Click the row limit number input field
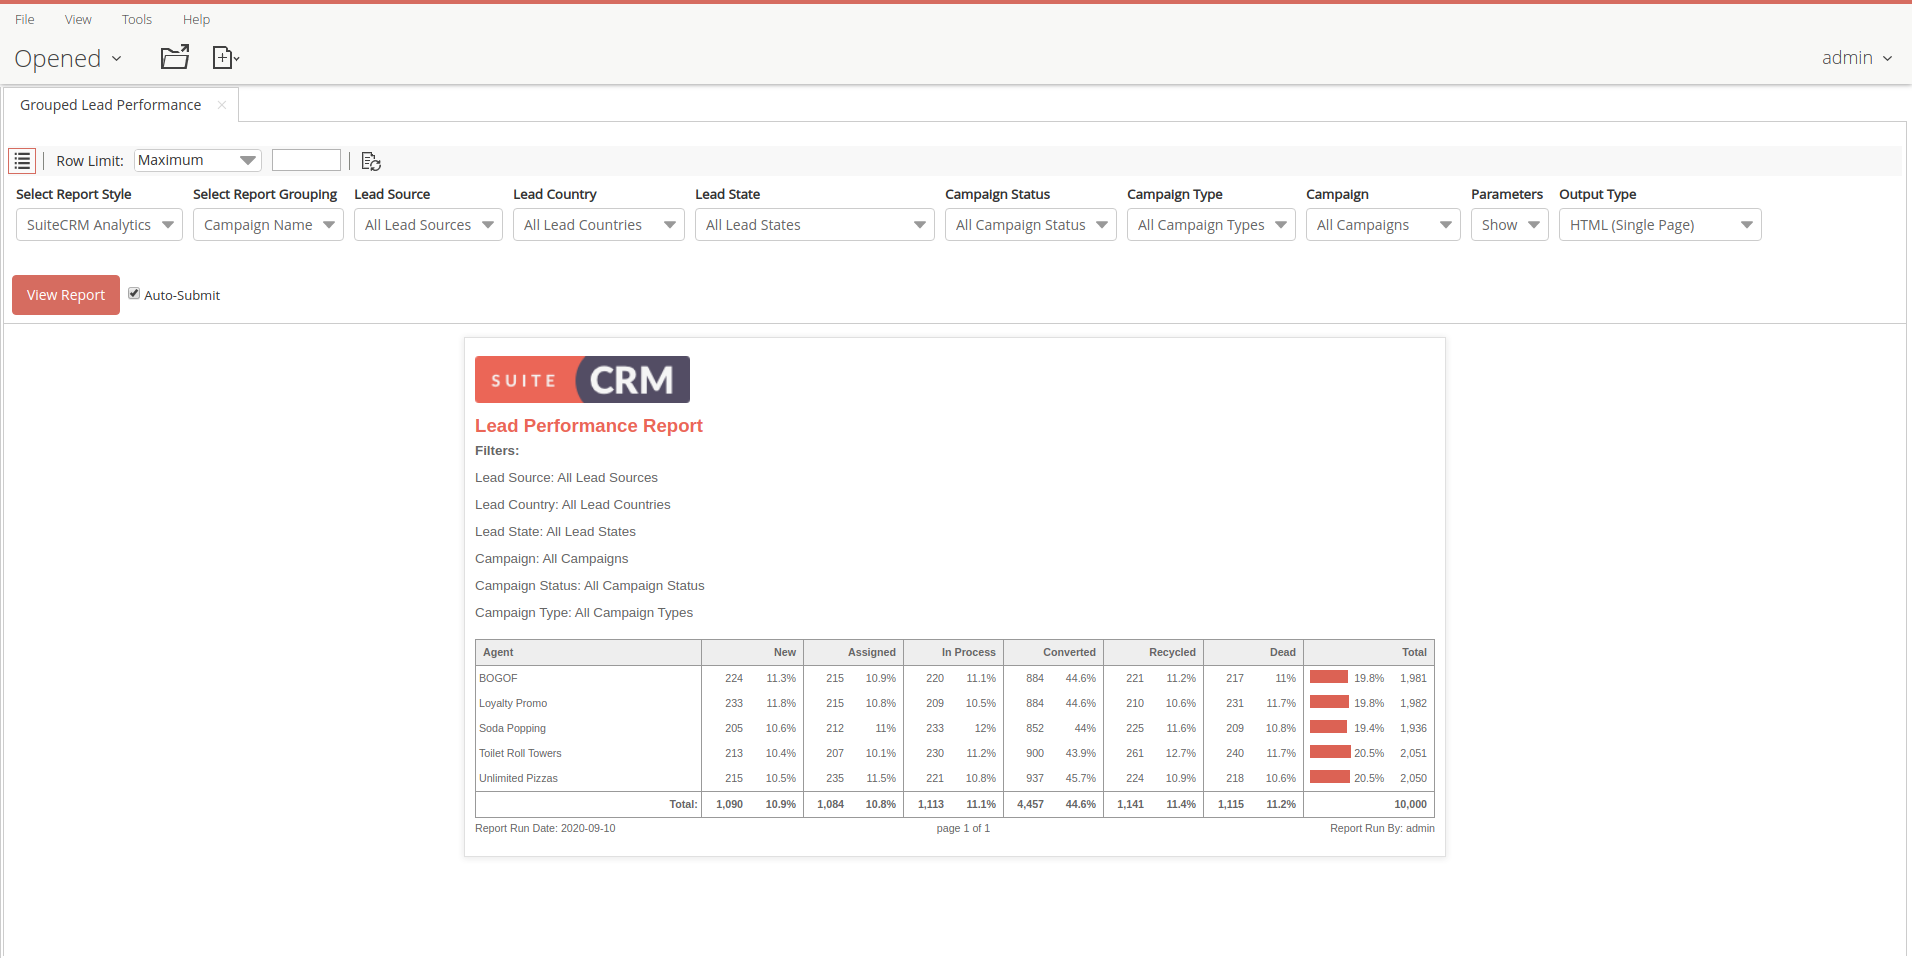Viewport: 1912px width, 958px height. tap(306, 160)
